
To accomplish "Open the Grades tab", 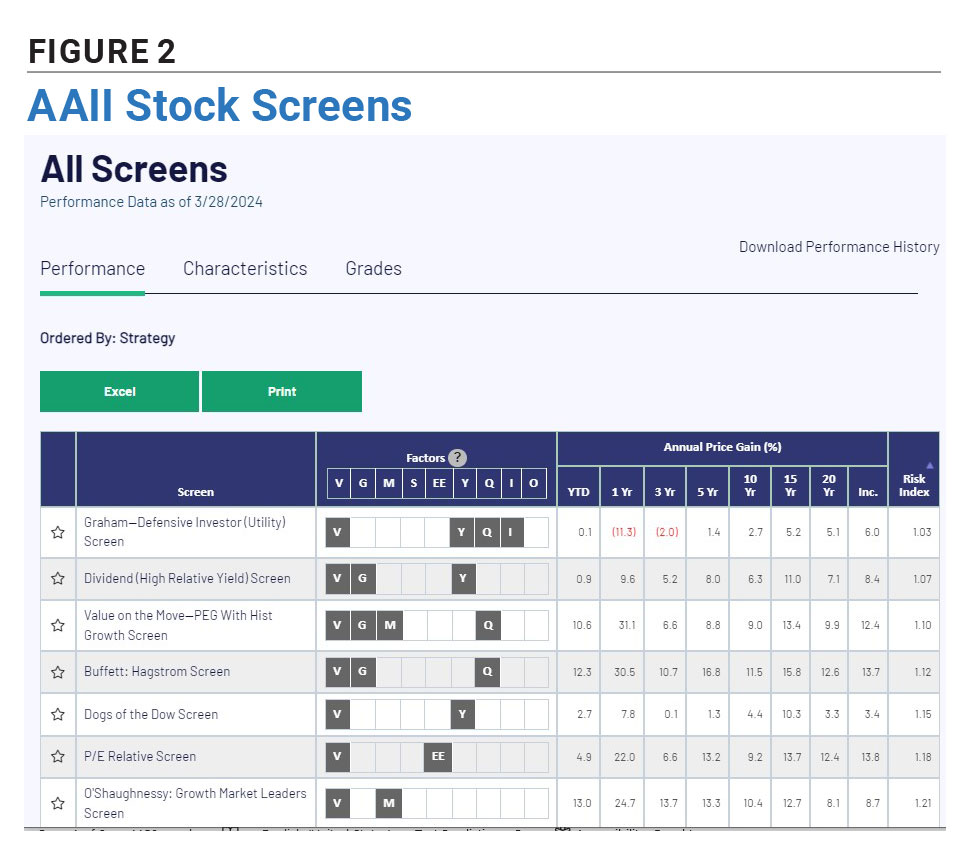I will coord(373,268).
